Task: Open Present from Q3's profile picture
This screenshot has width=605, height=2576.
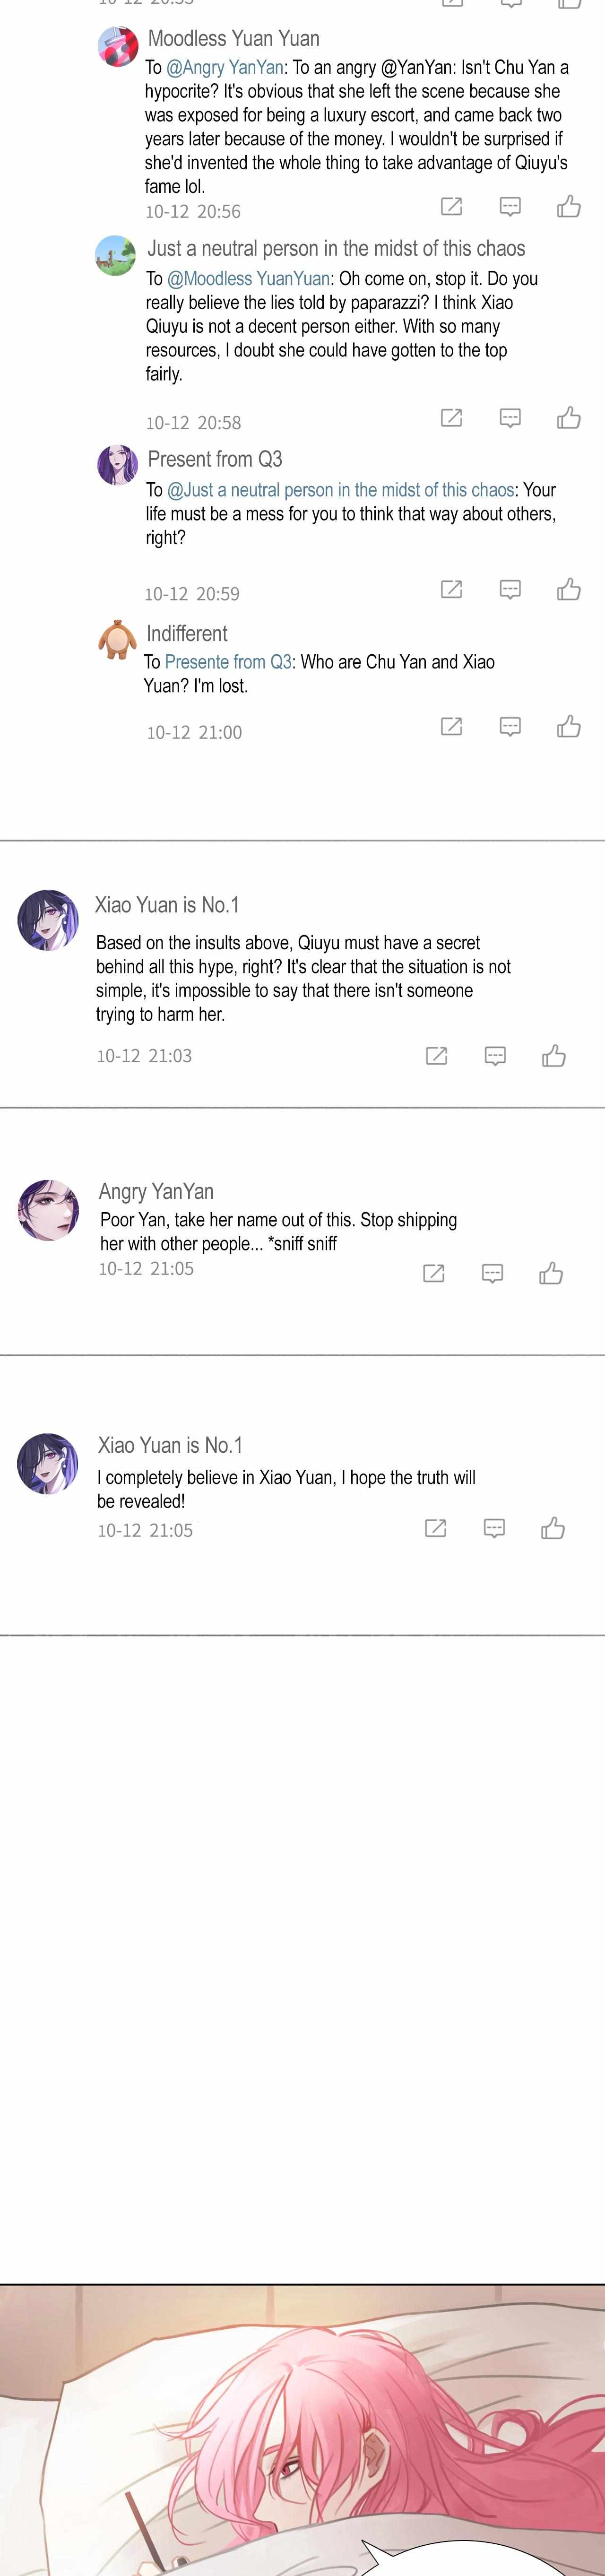Action: click(x=117, y=465)
